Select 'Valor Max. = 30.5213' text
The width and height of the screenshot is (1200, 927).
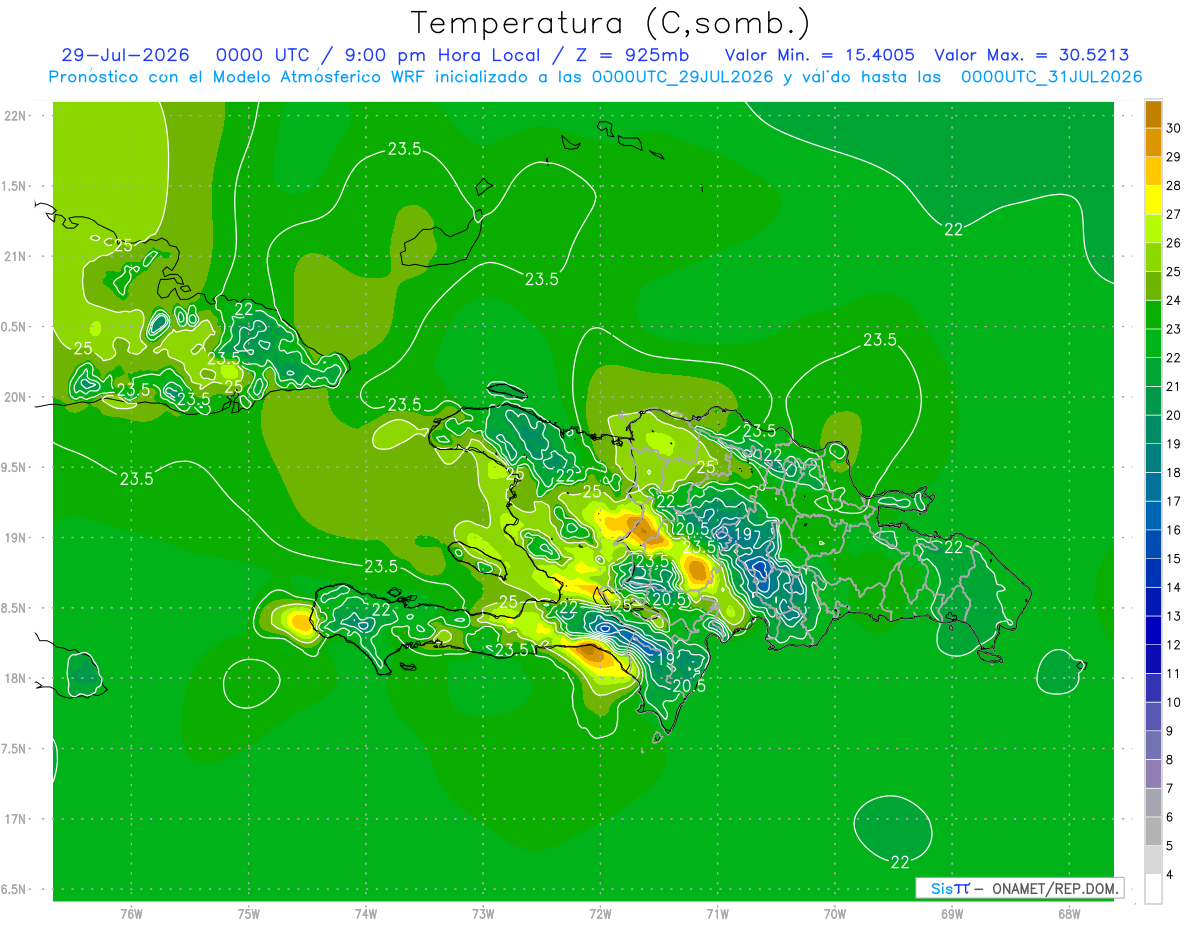click(1031, 55)
